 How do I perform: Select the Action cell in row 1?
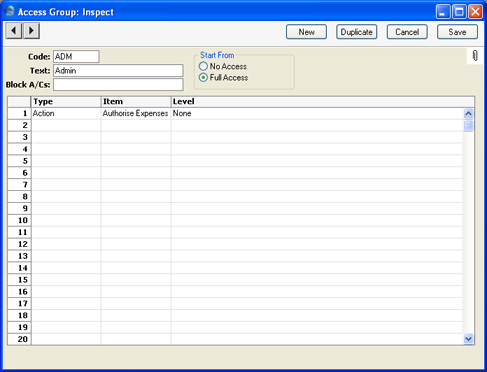click(66, 113)
